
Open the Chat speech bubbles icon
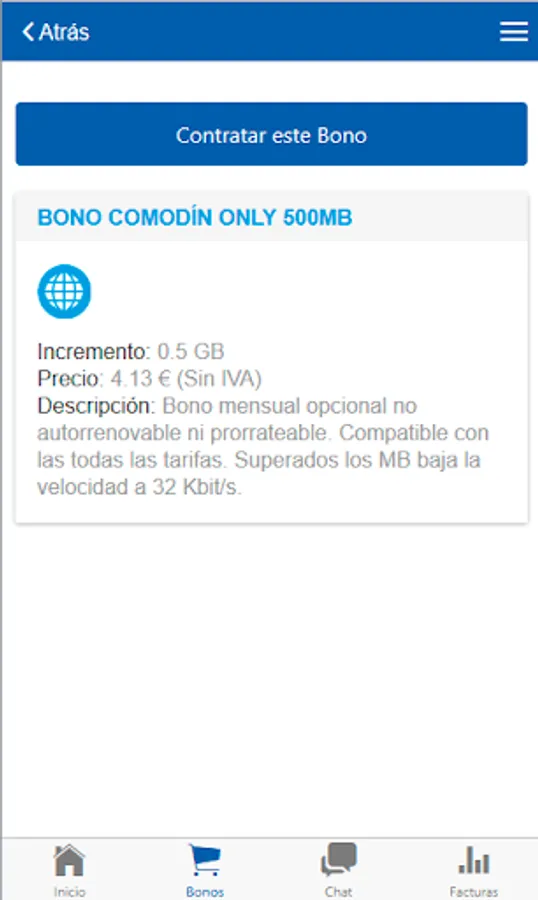click(x=339, y=860)
